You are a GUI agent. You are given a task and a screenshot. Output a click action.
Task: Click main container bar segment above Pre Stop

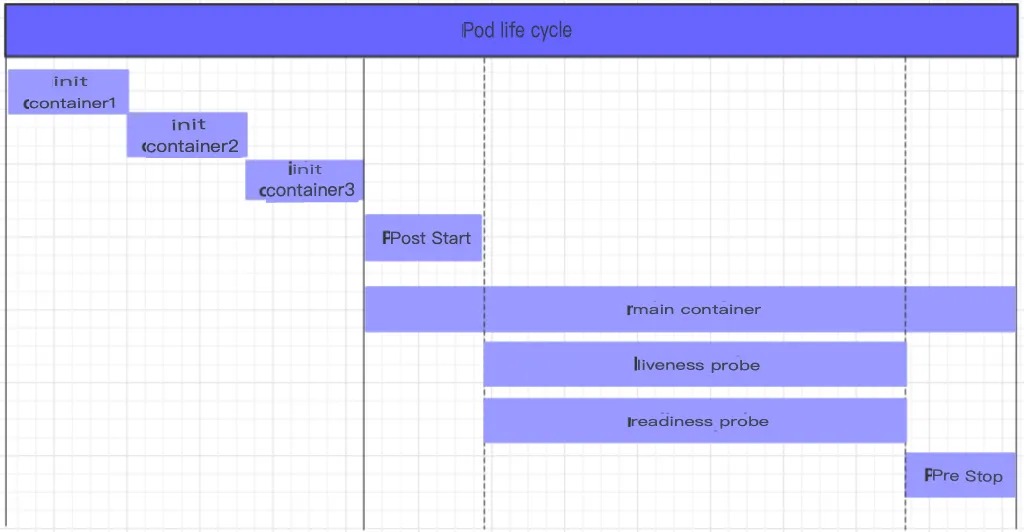(x=961, y=309)
